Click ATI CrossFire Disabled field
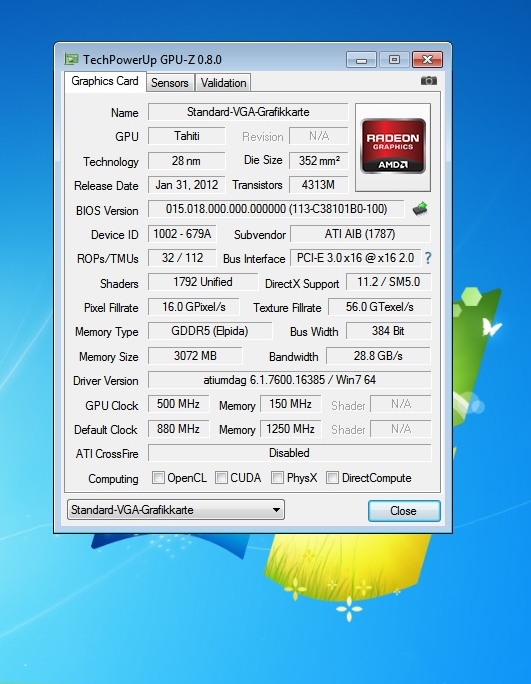Image resolution: width=531 pixels, height=684 pixels. (290, 453)
